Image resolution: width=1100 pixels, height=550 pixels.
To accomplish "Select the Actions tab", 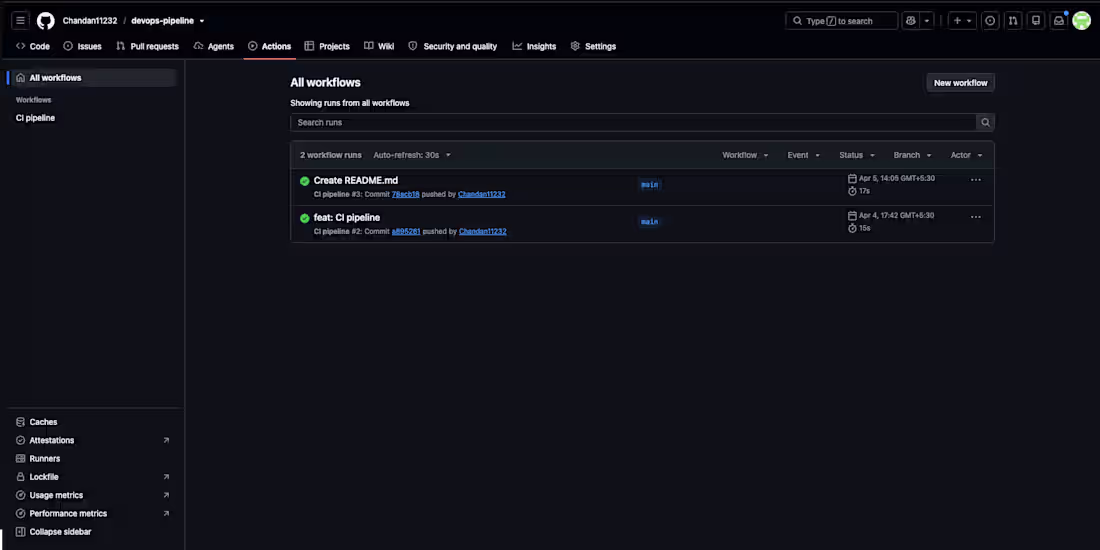I will 269,46.
